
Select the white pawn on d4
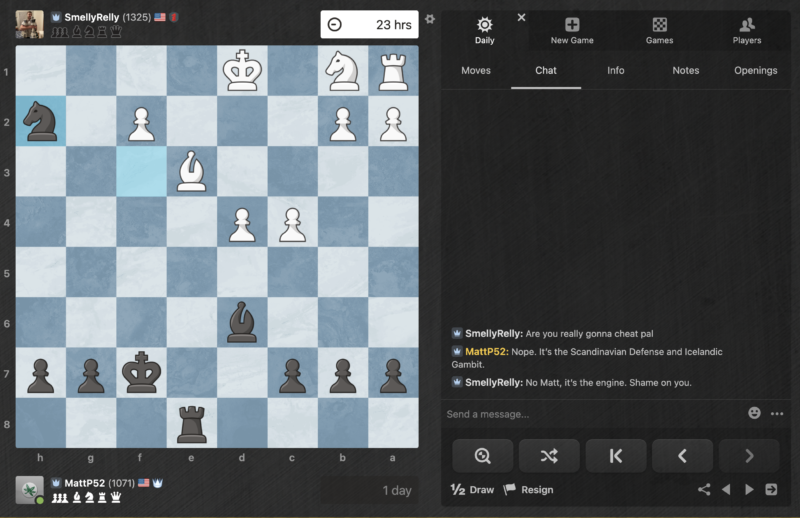click(242, 224)
